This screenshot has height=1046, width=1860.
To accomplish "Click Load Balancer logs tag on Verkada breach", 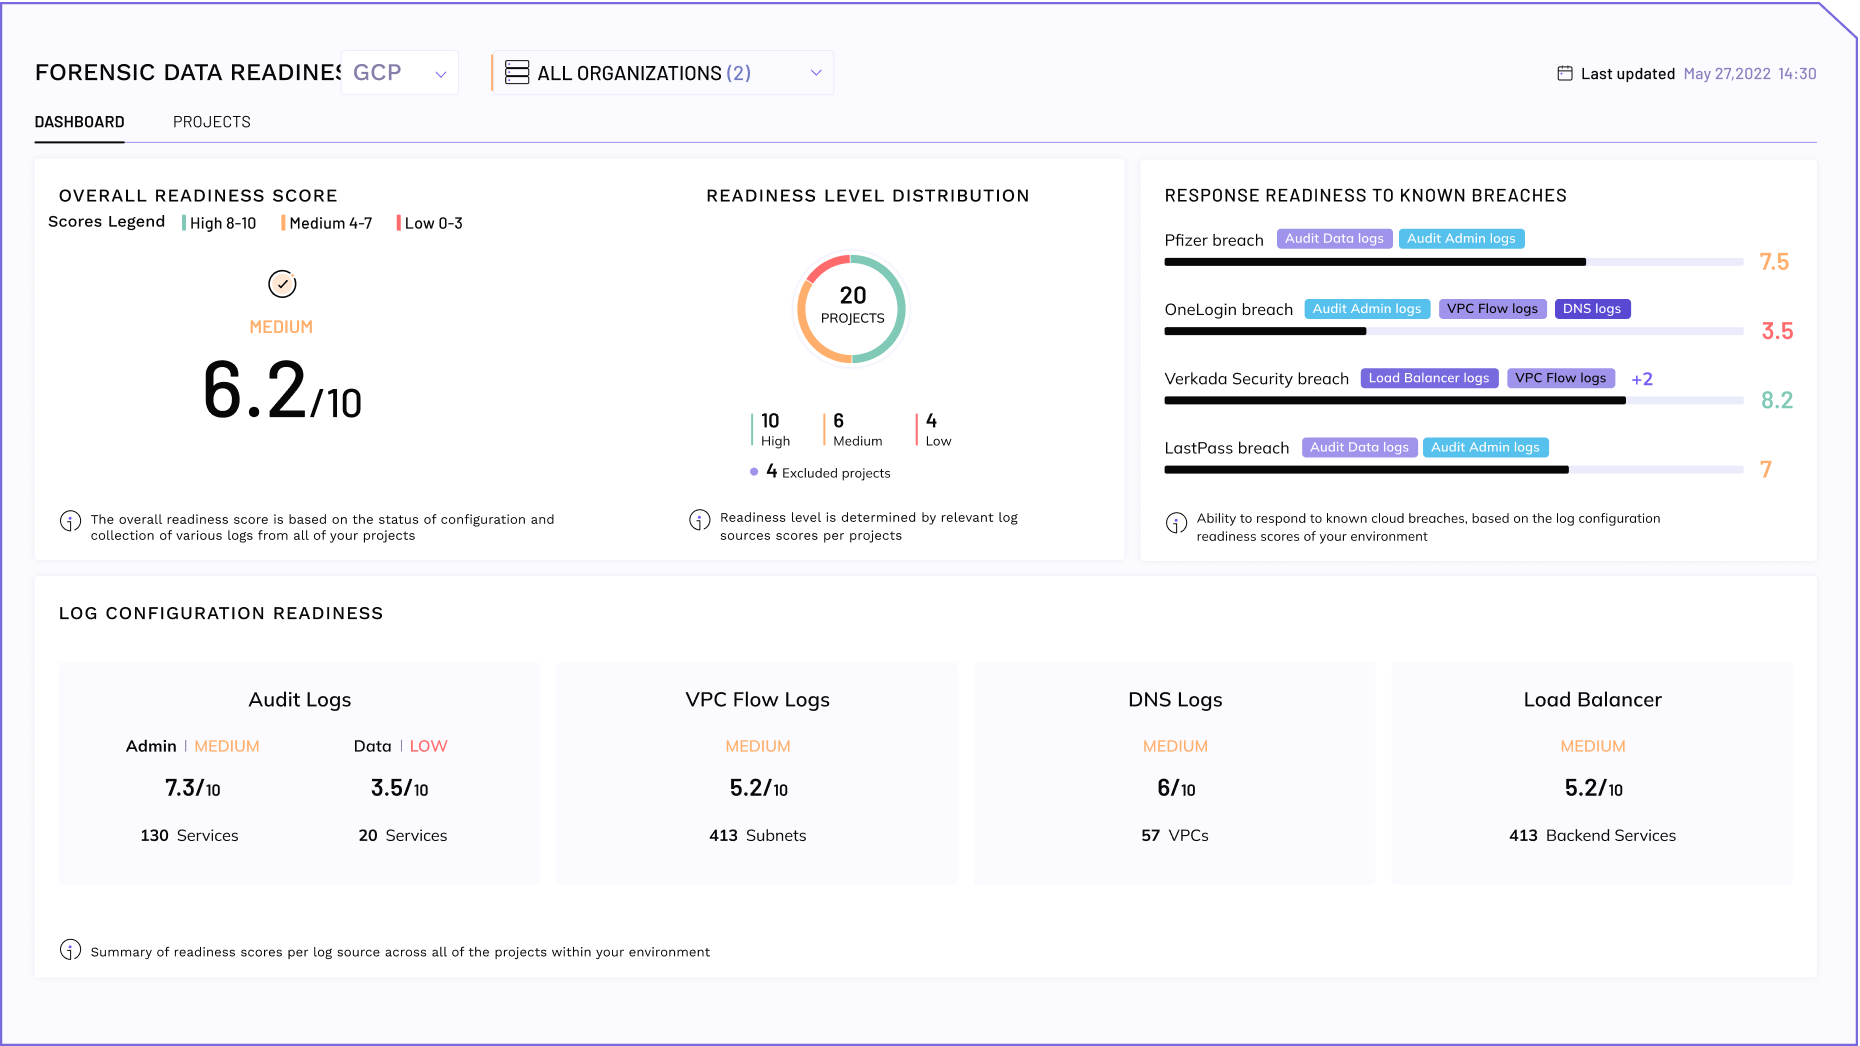I will pos(1429,378).
